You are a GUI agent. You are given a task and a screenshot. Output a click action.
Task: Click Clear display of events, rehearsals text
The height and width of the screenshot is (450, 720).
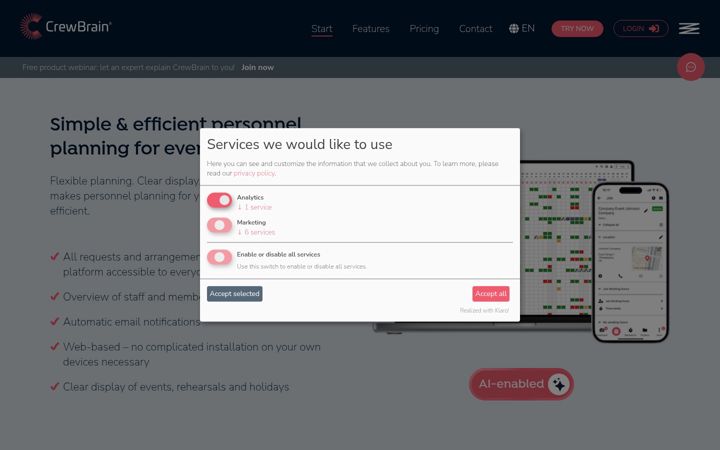(x=176, y=387)
